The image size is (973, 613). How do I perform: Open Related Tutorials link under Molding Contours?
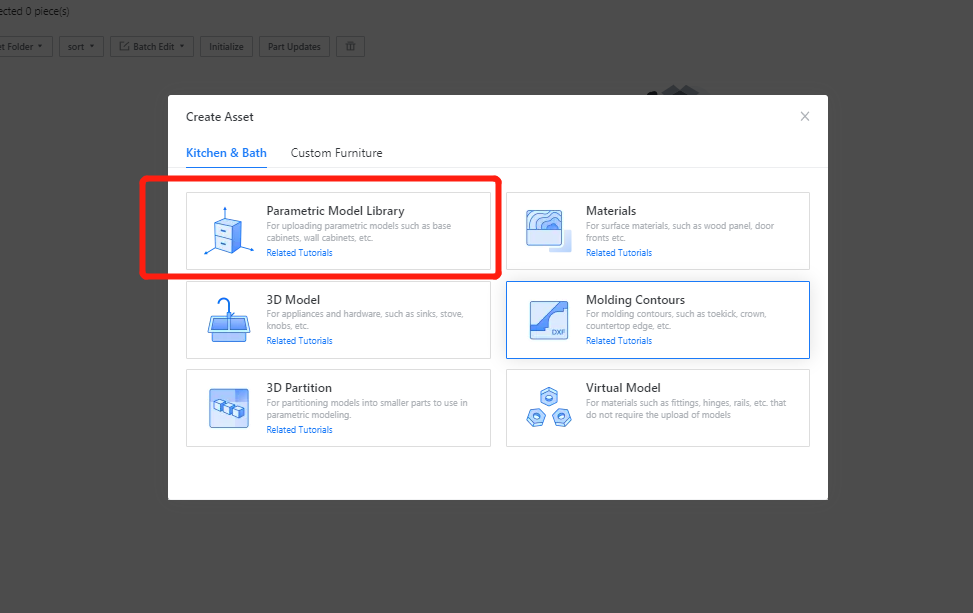coord(618,341)
